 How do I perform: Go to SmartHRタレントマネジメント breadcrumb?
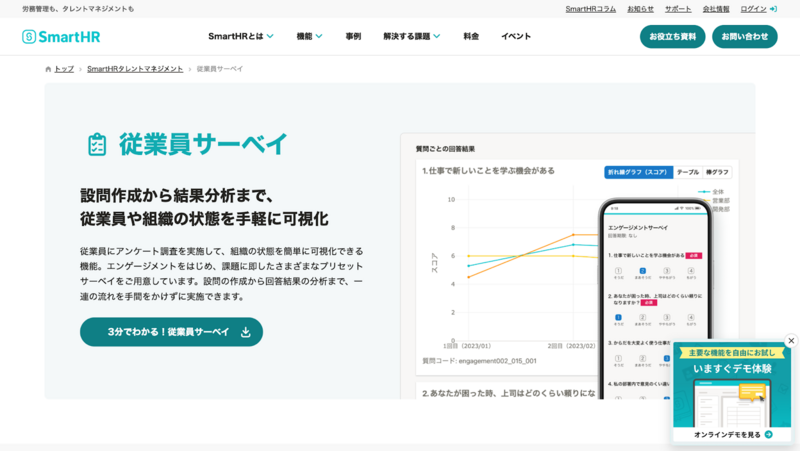click(x=135, y=69)
